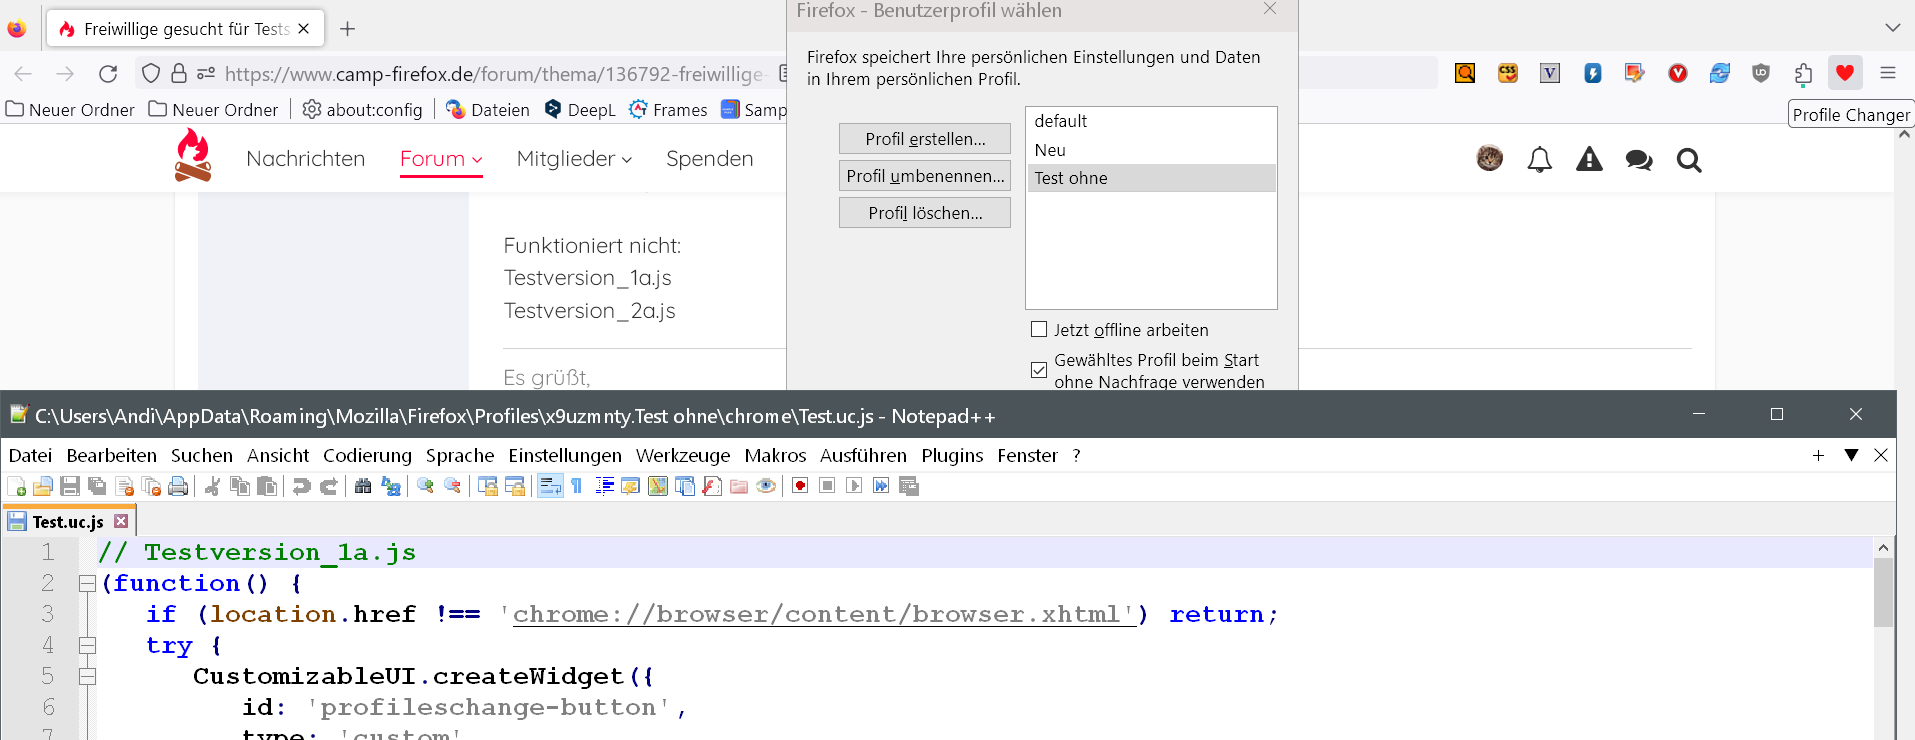Close the Test.uc.js tab with red X
Viewport: 1915px width, 740px height.
click(x=121, y=521)
